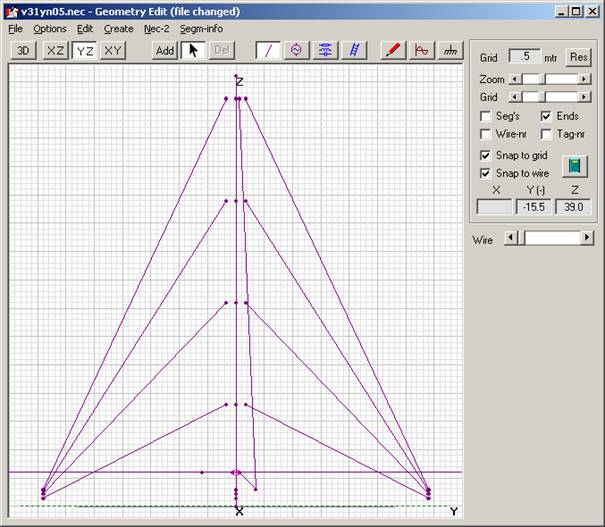Maximize the Geometry Edit window
This screenshot has width=605, height=527.
click(x=576, y=12)
